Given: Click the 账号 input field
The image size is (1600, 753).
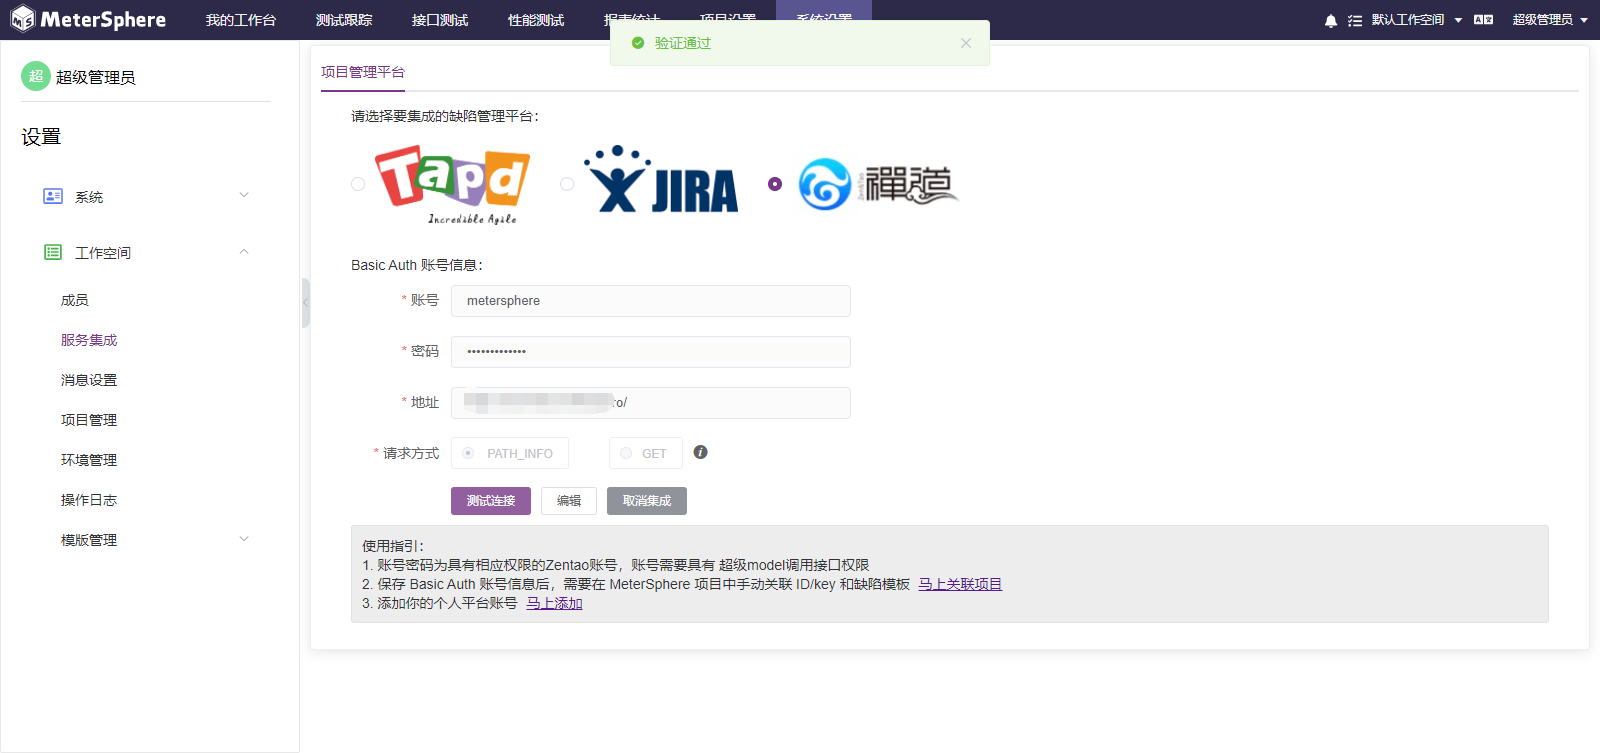Looking at the screenshot, I should pos(651,301).
